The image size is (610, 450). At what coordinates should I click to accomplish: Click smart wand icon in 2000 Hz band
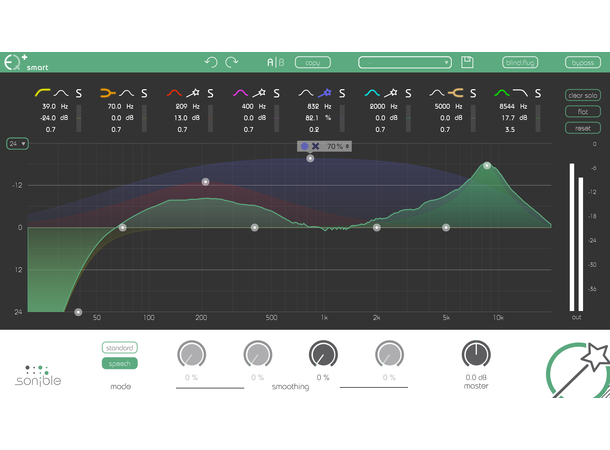coord(391,93)
